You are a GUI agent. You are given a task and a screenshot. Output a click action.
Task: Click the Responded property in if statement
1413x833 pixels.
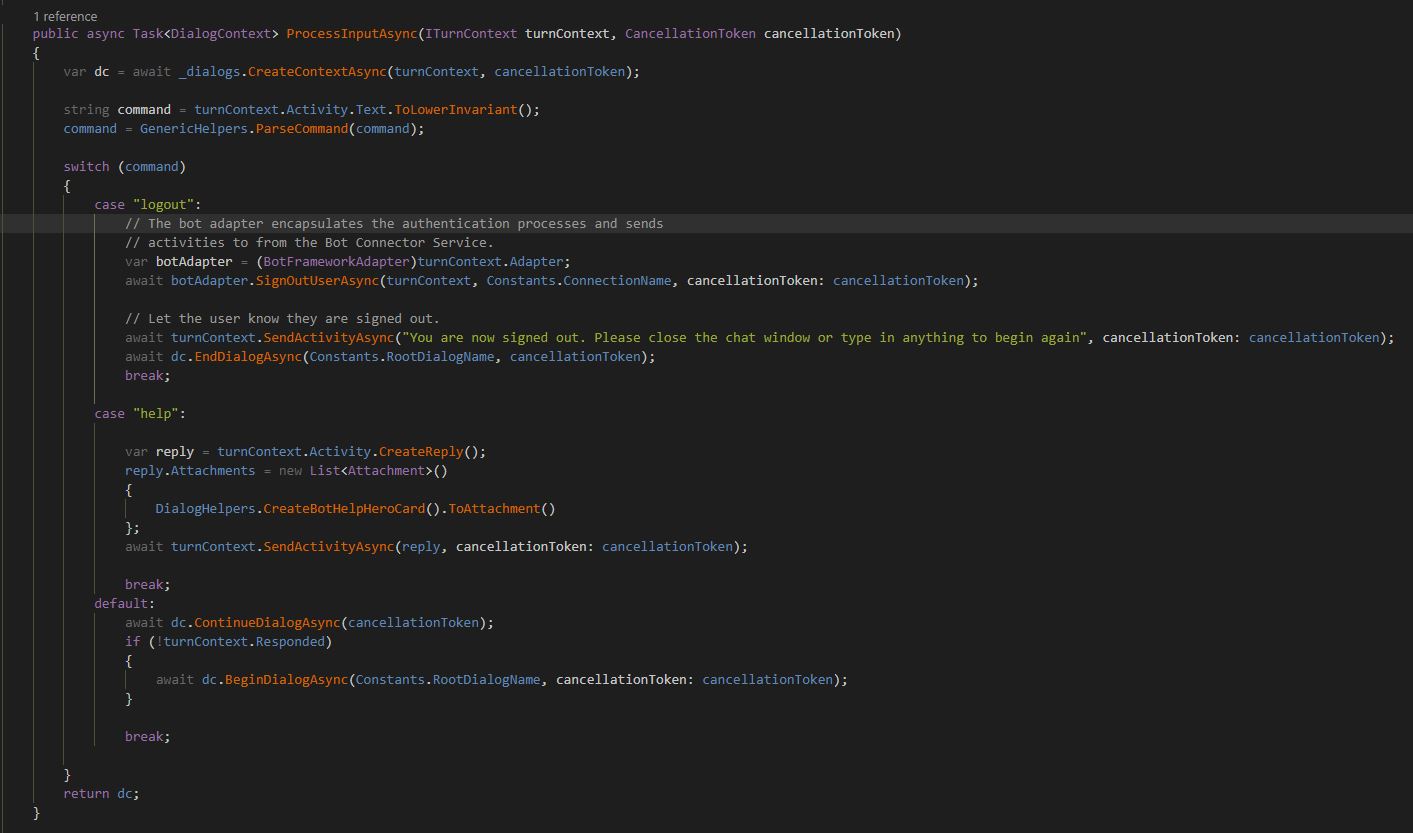click(x=290, y=641)
